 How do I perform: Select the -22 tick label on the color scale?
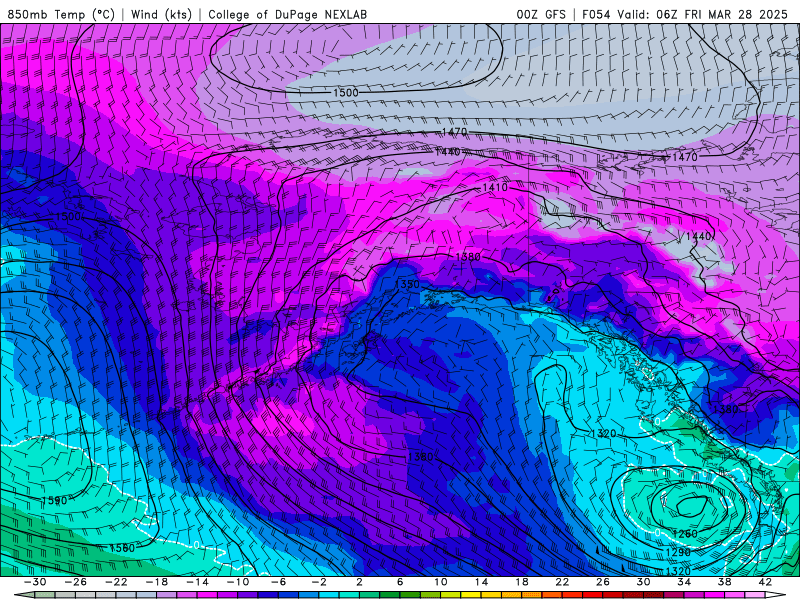click(116, 582)
